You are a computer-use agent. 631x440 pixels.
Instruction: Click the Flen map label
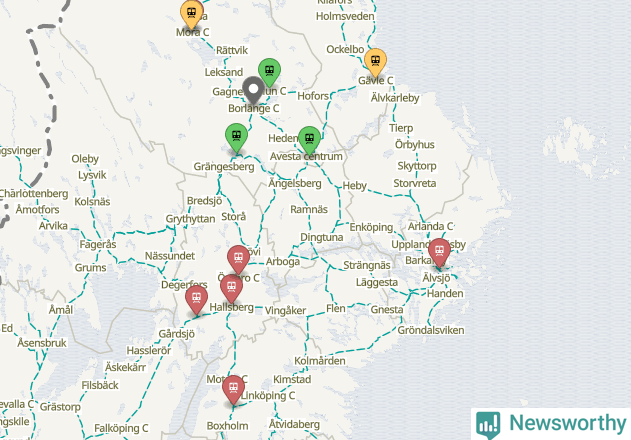click(x=336, y=309)
